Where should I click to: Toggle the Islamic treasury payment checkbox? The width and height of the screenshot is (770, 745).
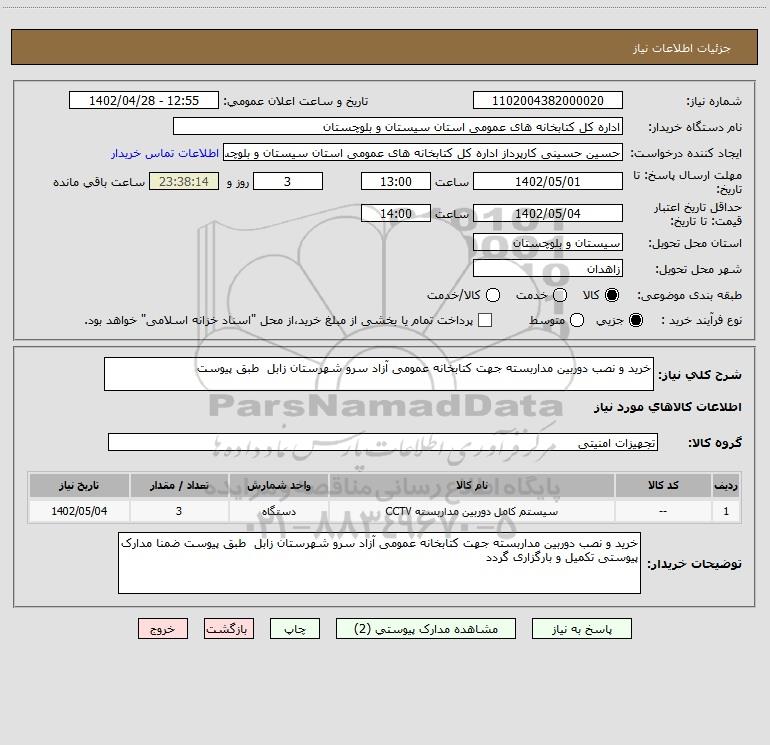point(485,320)
